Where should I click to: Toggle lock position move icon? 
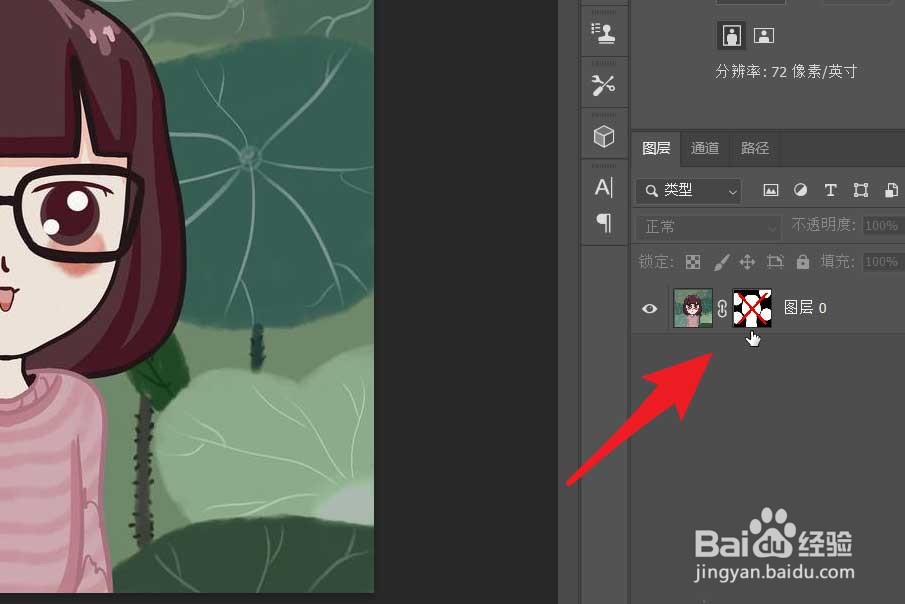tap(747, 262)
